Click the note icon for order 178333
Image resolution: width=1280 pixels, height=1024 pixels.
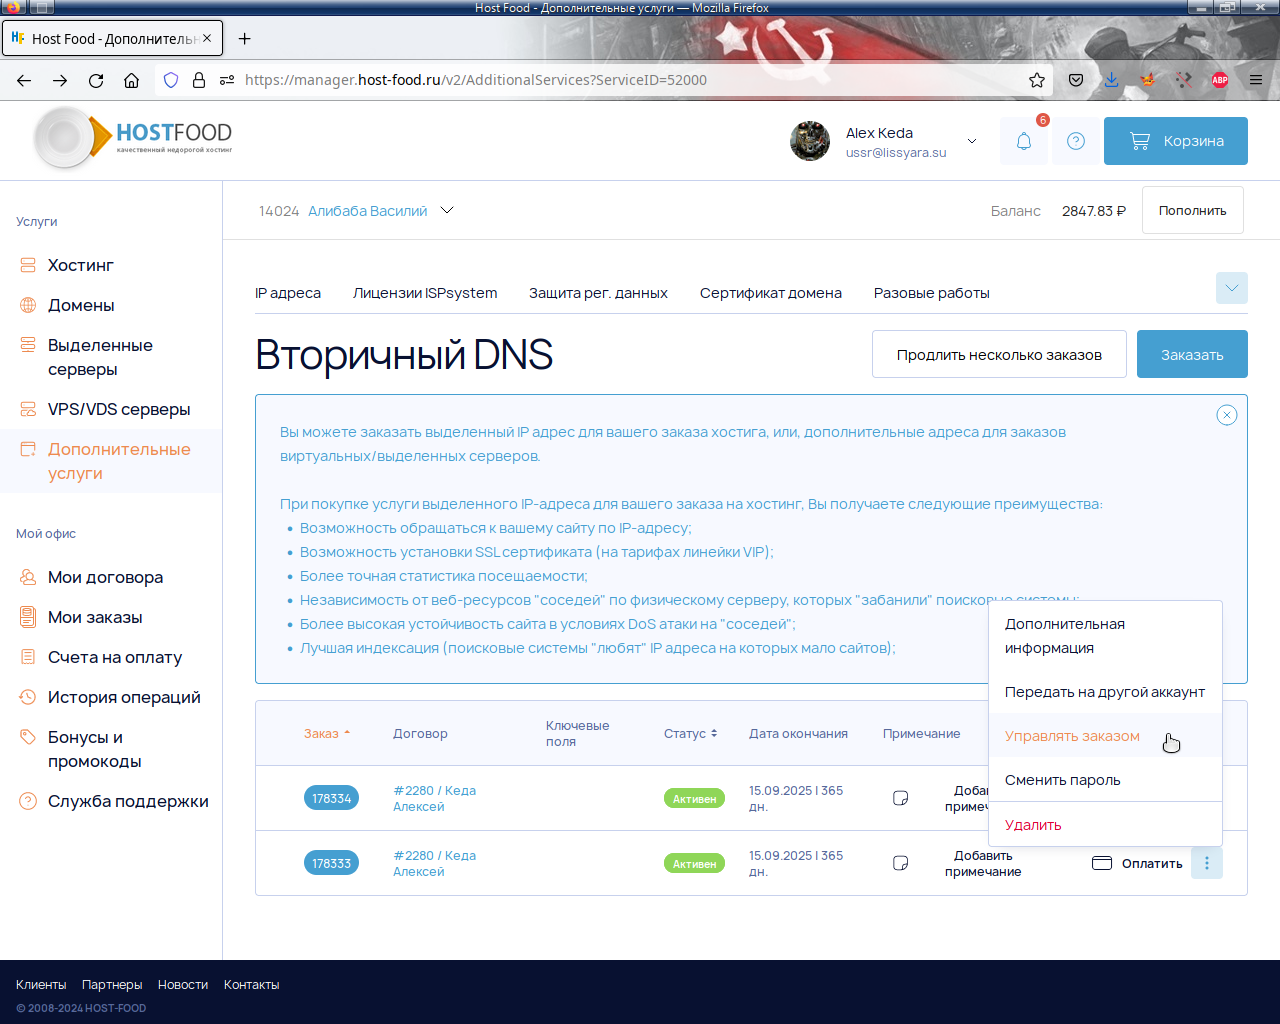click(900, 863)
